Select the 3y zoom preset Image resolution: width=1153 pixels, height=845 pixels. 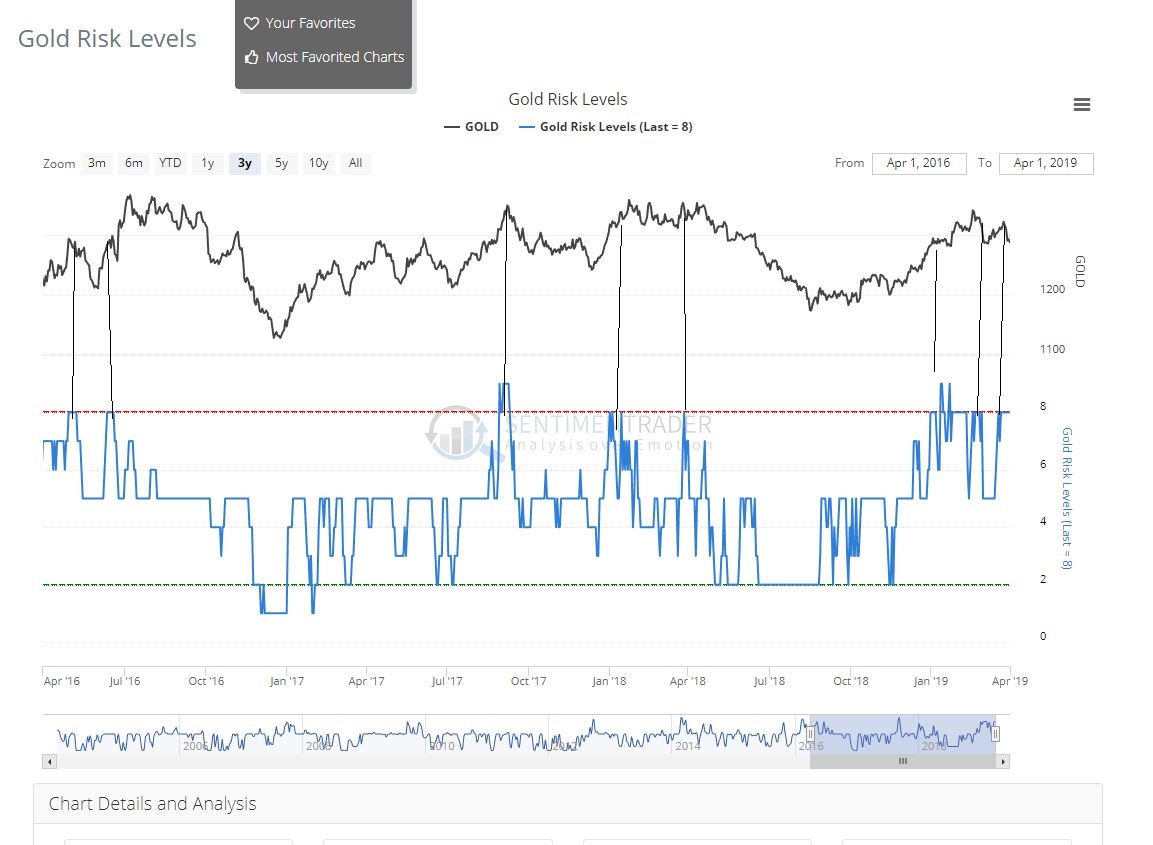(x=244, y=163)
